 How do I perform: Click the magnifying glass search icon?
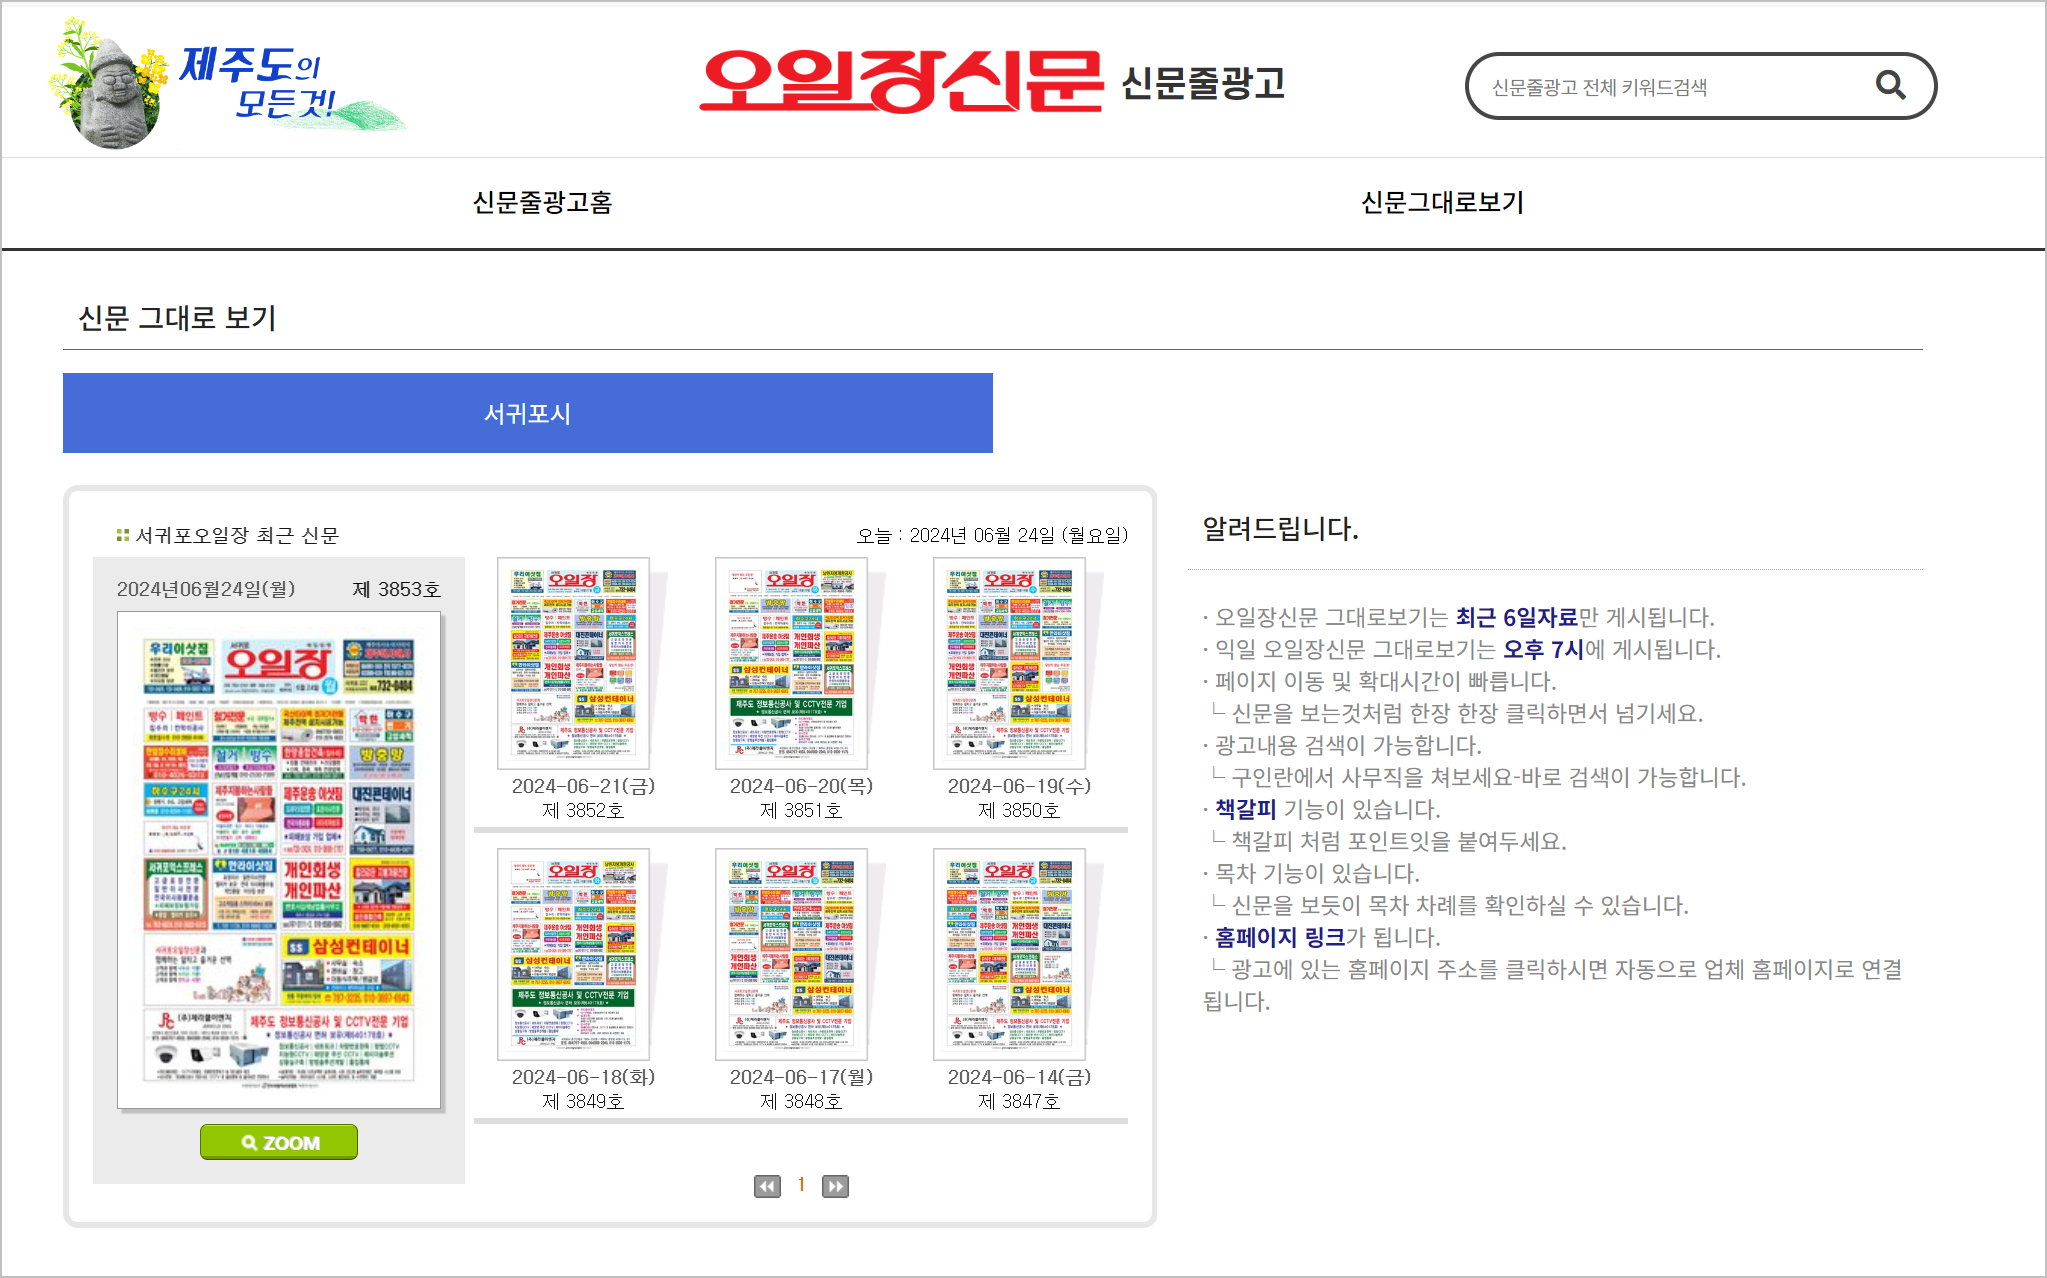(1889, 86)
